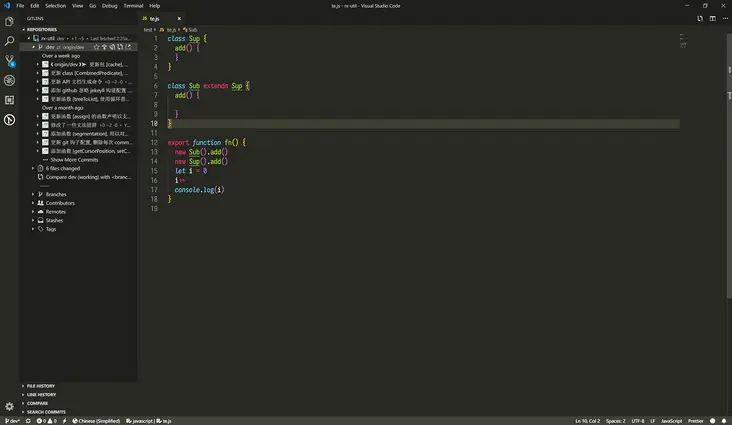This screenshot has height=425, width=732.
Task: Expand the Stashes node
Action: tap(54, 220)
